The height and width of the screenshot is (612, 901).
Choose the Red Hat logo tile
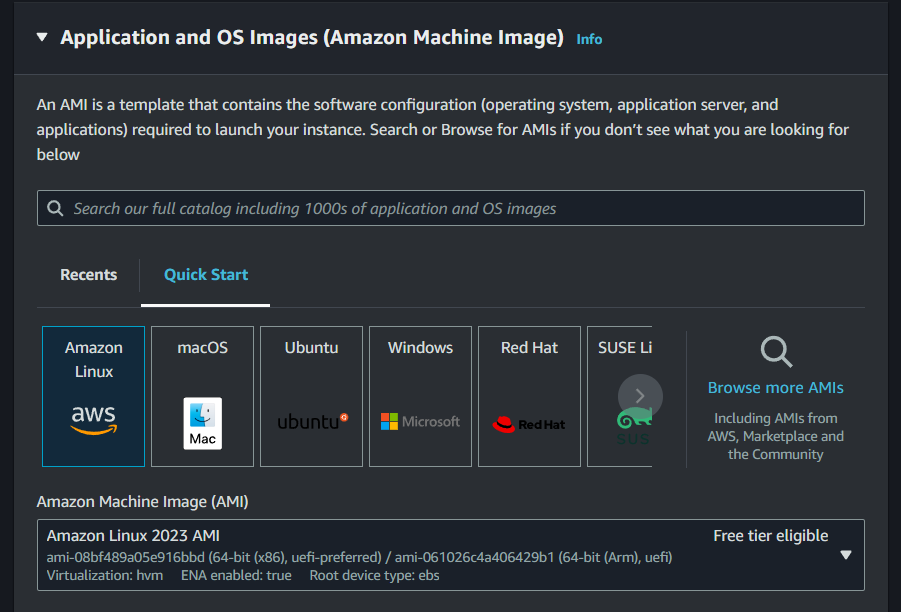click(x=529, y=397)
